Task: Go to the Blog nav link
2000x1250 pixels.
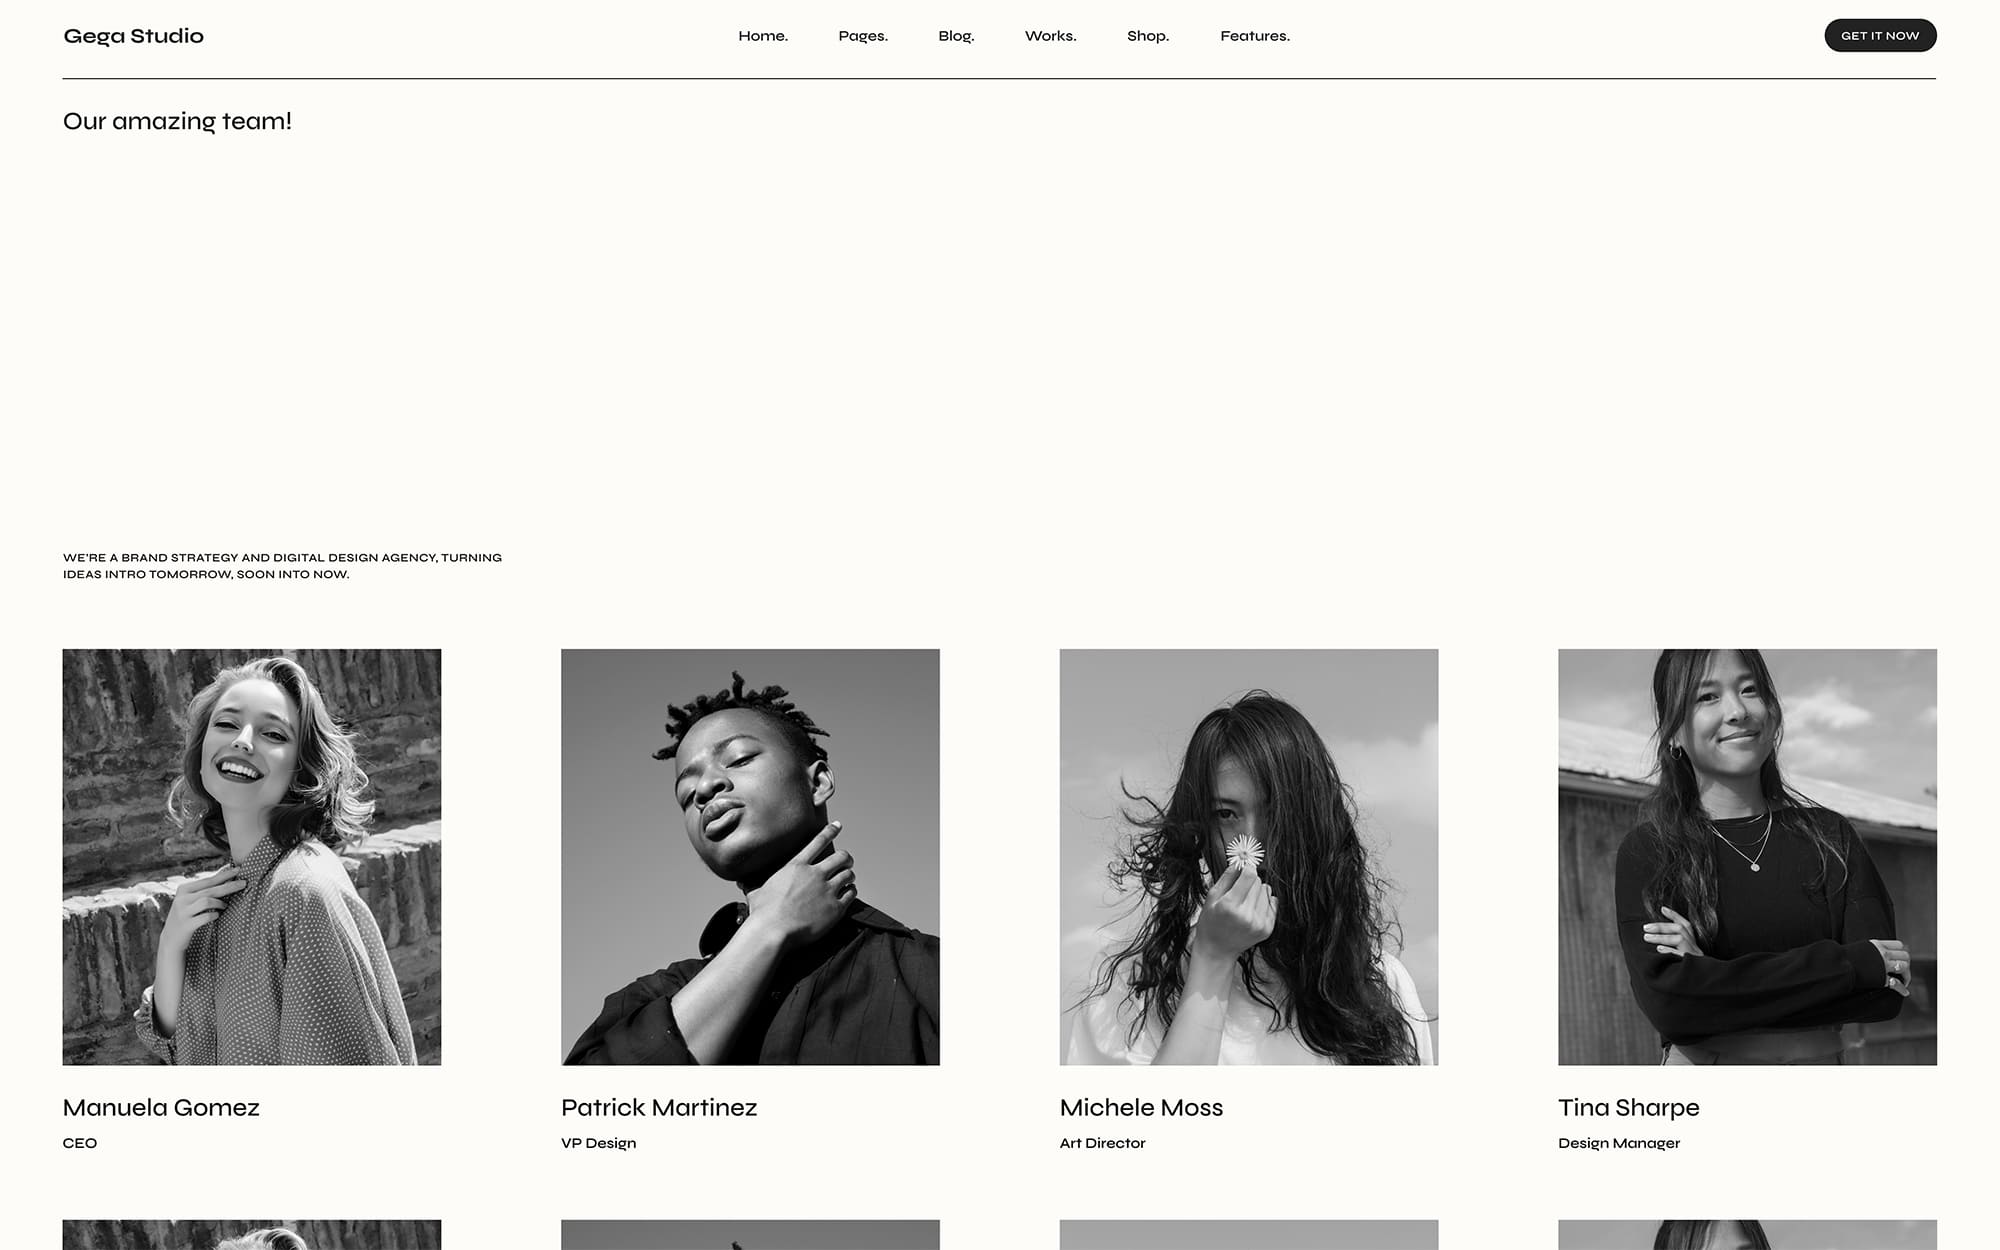Action: coord(956,36)
